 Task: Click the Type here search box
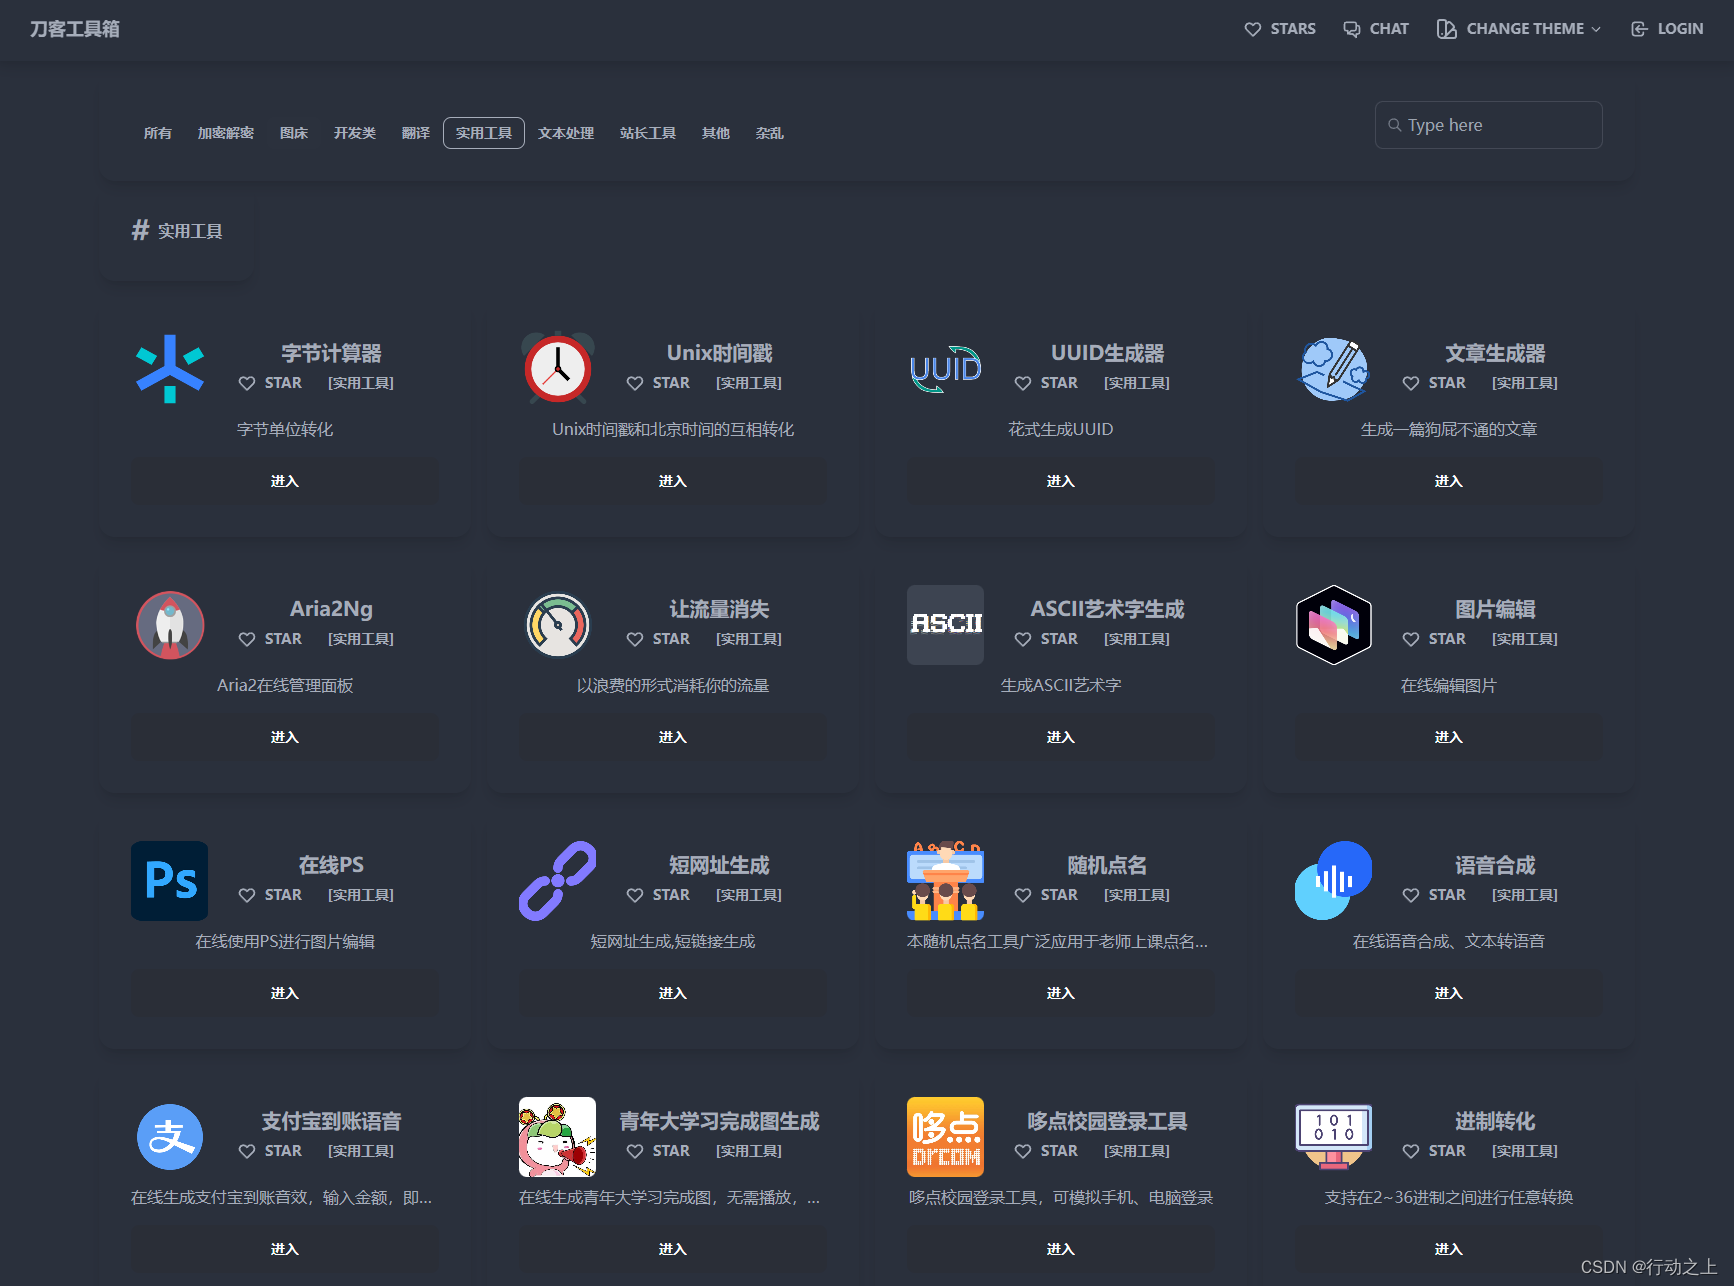pyautogui.click(x=1488, y=124)
